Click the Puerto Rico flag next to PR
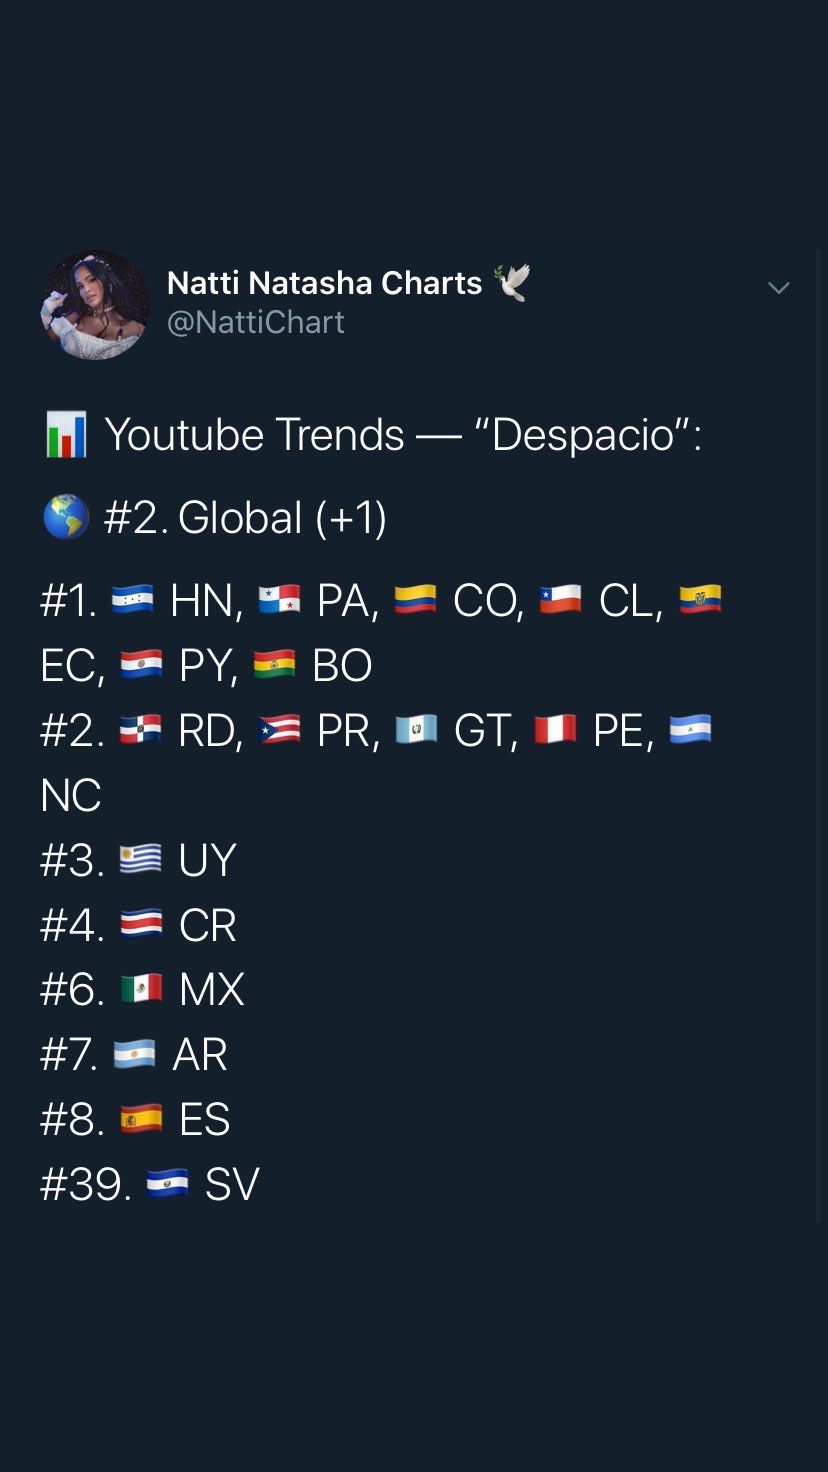 (279, 730)
